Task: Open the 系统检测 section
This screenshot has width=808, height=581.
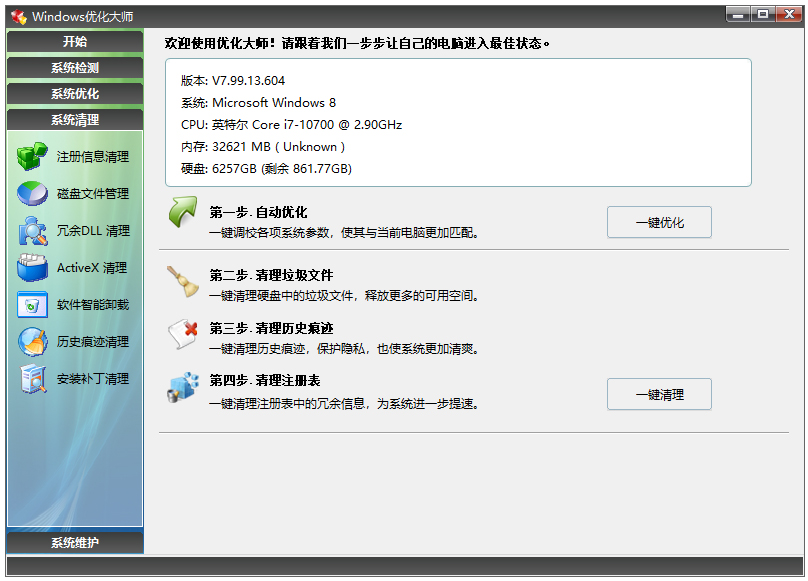Action: pyautogui.click(x=75, y=68)
